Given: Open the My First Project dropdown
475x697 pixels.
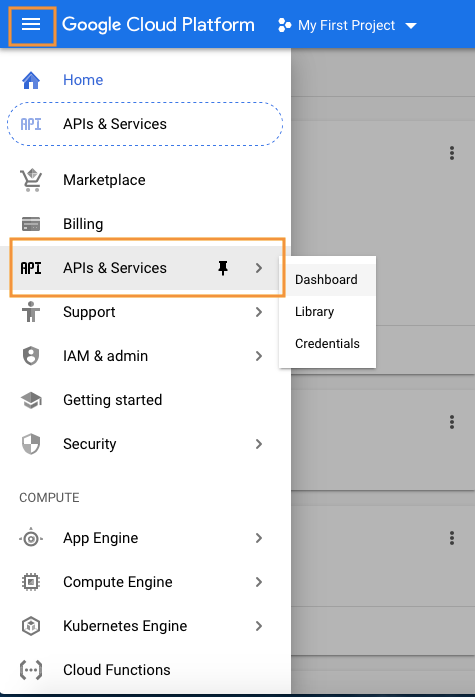Looking at the screenshot, I should (347, 25).
